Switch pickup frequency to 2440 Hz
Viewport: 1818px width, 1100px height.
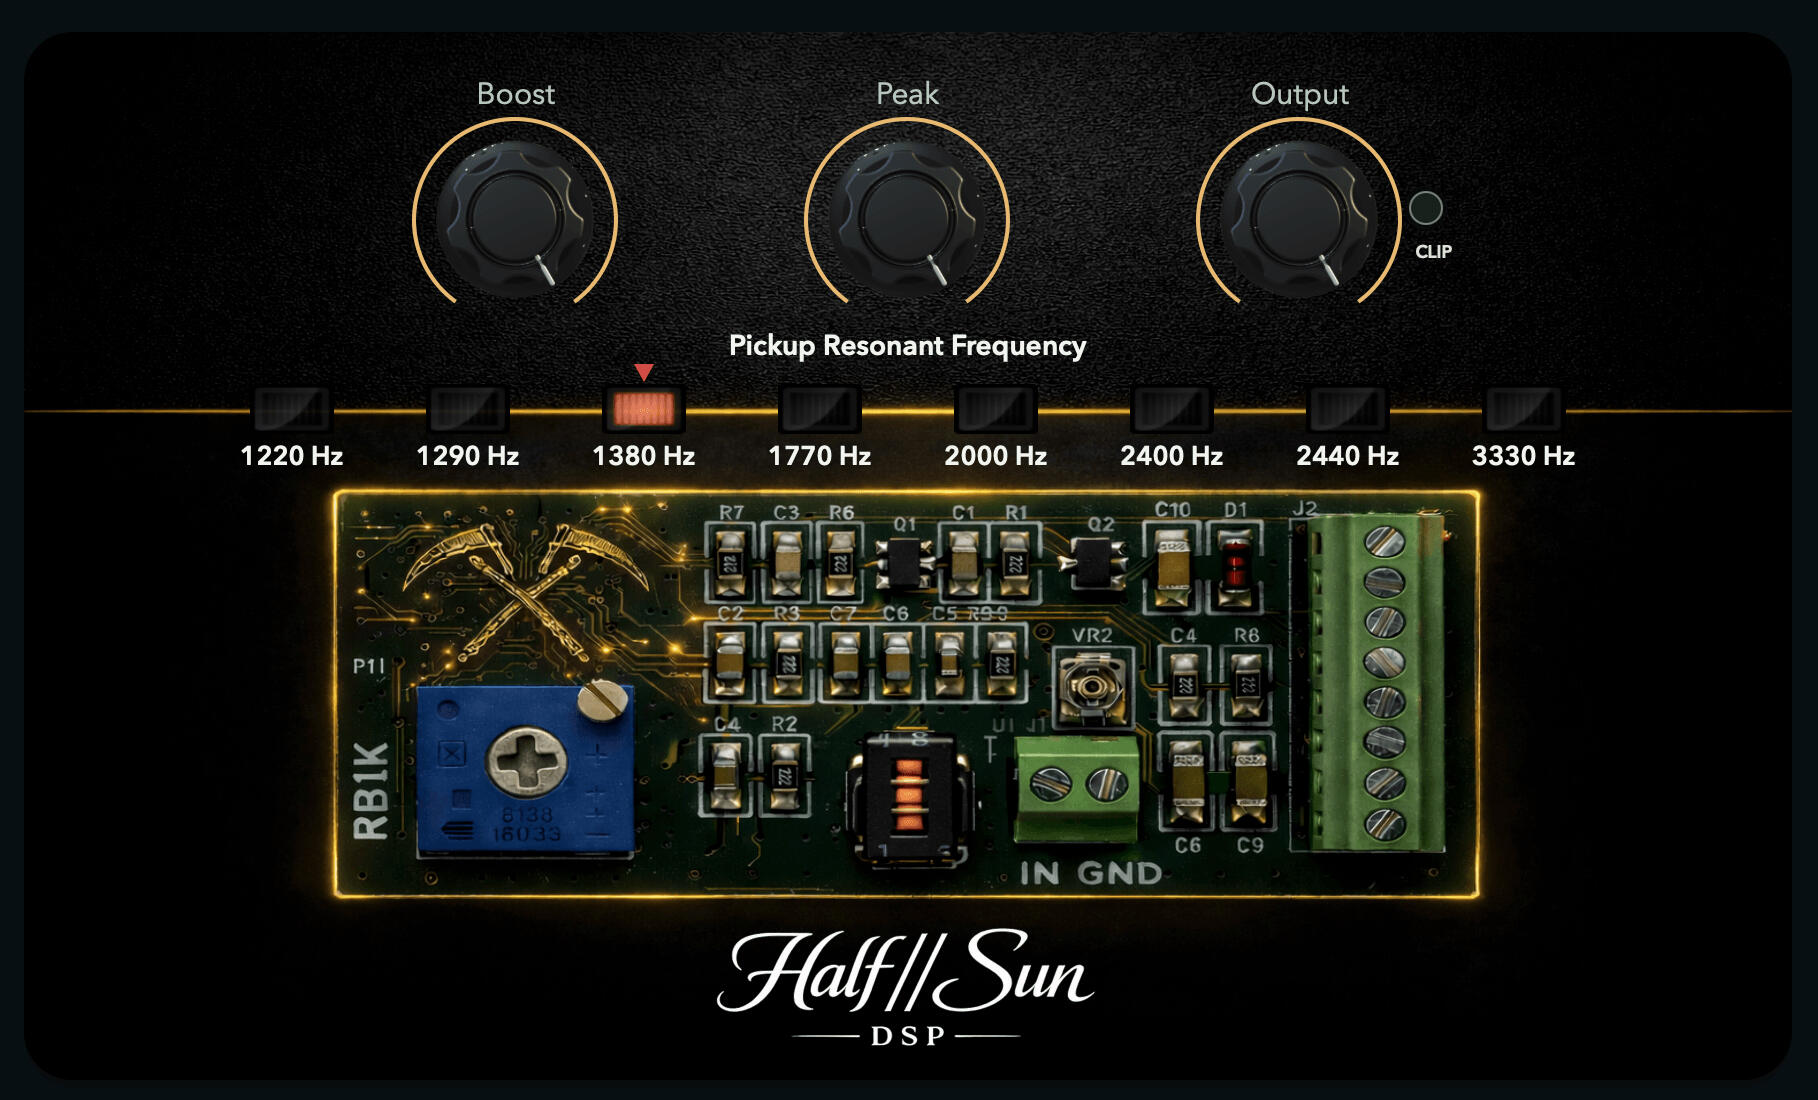pos(1348,409)
